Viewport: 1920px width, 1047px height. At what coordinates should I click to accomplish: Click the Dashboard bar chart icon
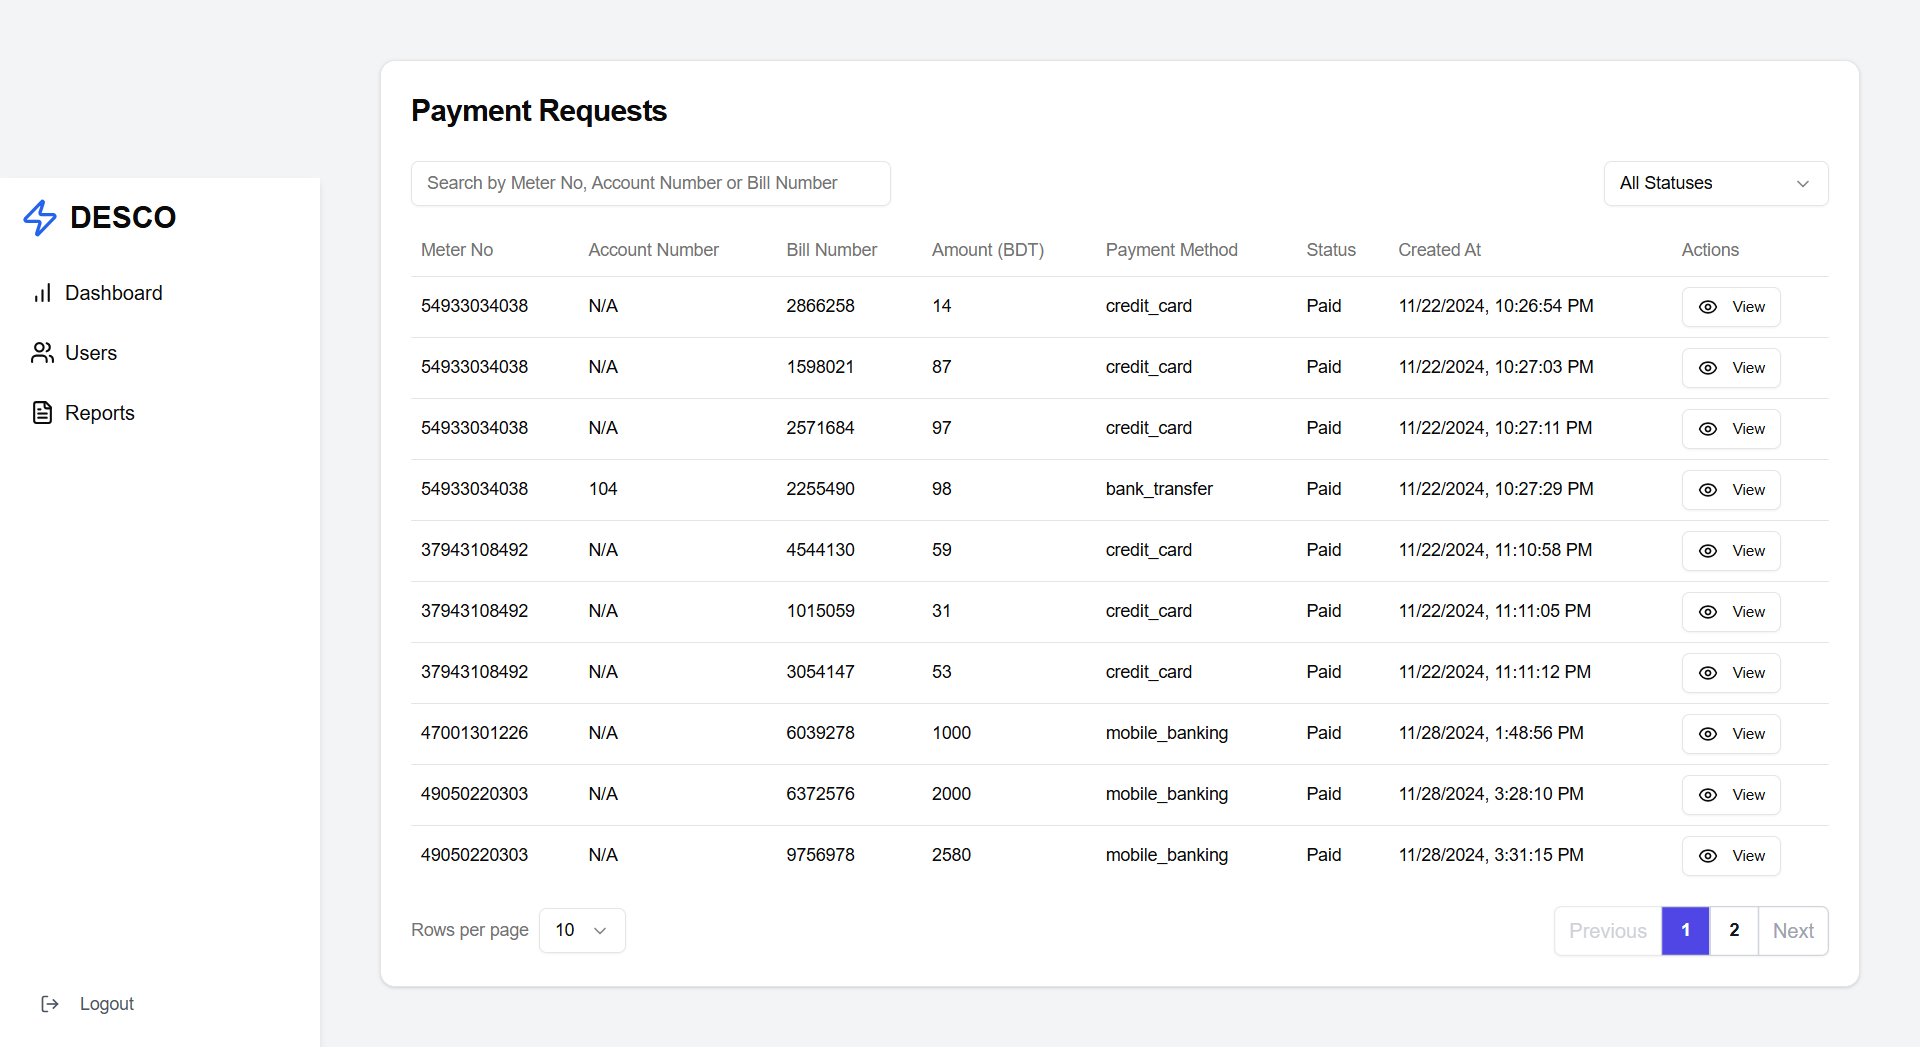[42, 293]
